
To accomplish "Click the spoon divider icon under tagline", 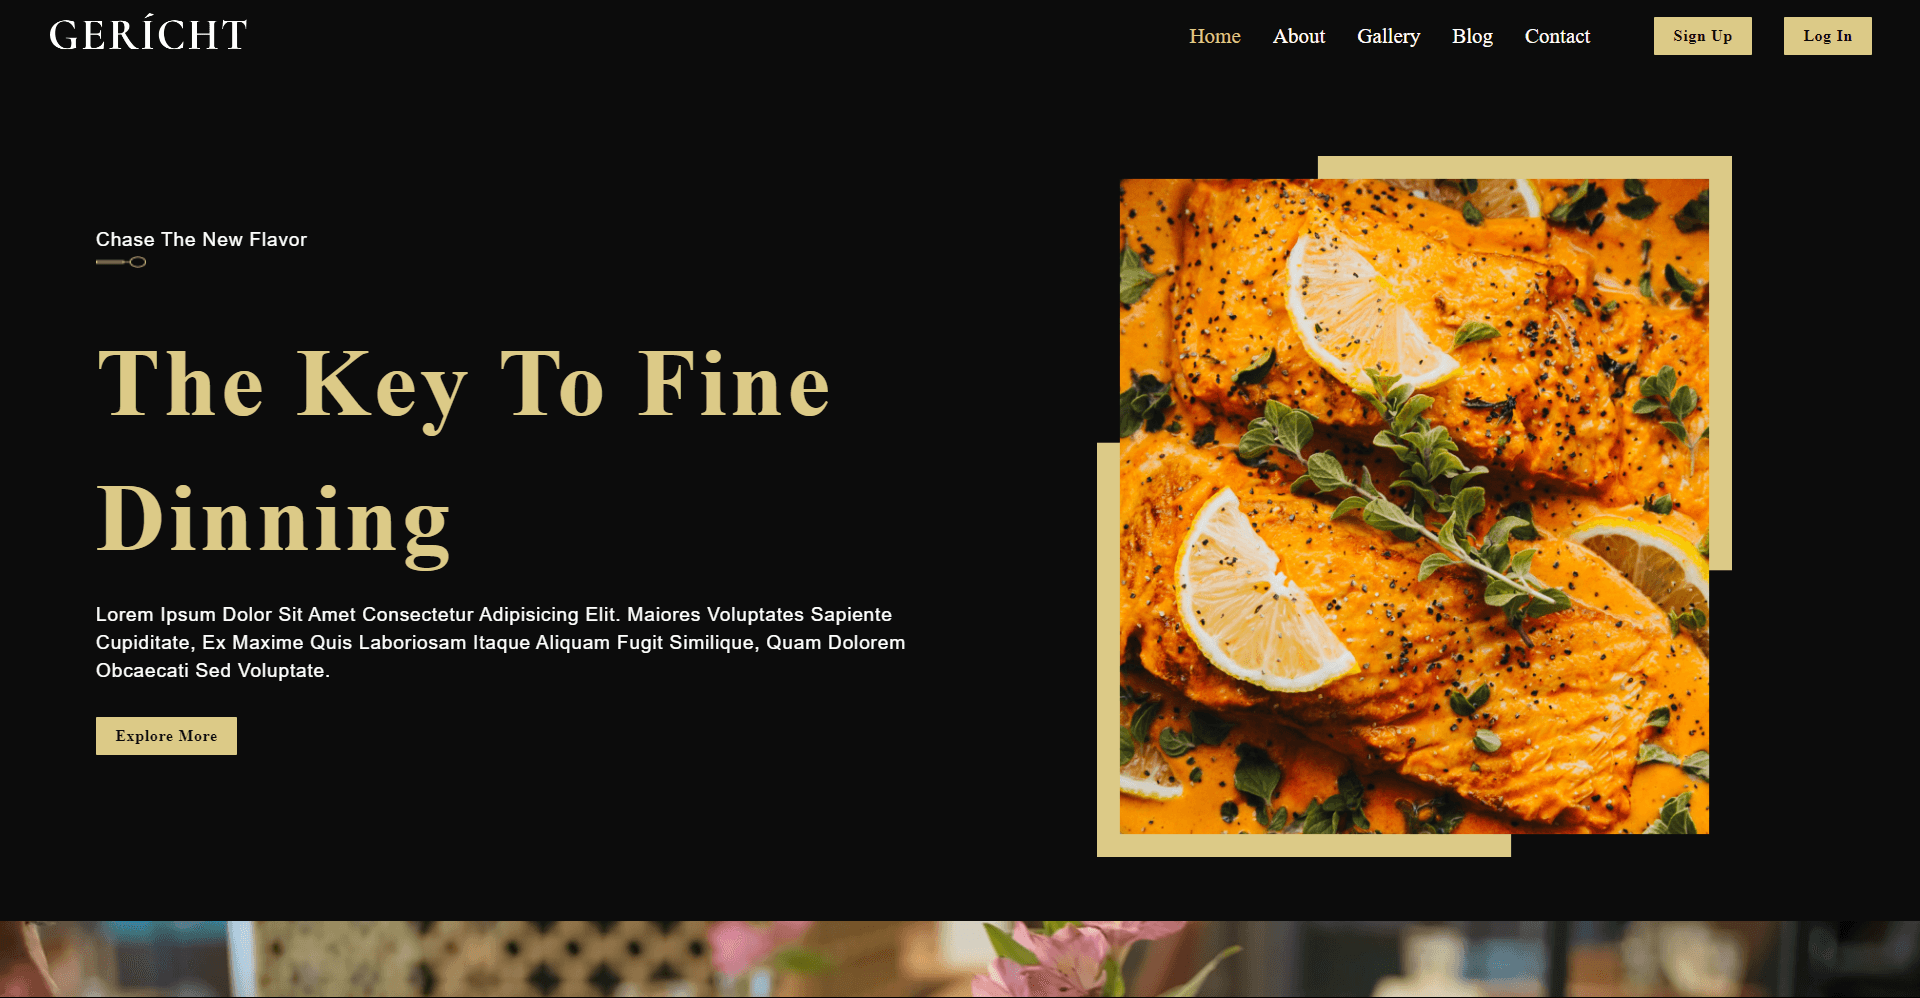I will [121, 262].
